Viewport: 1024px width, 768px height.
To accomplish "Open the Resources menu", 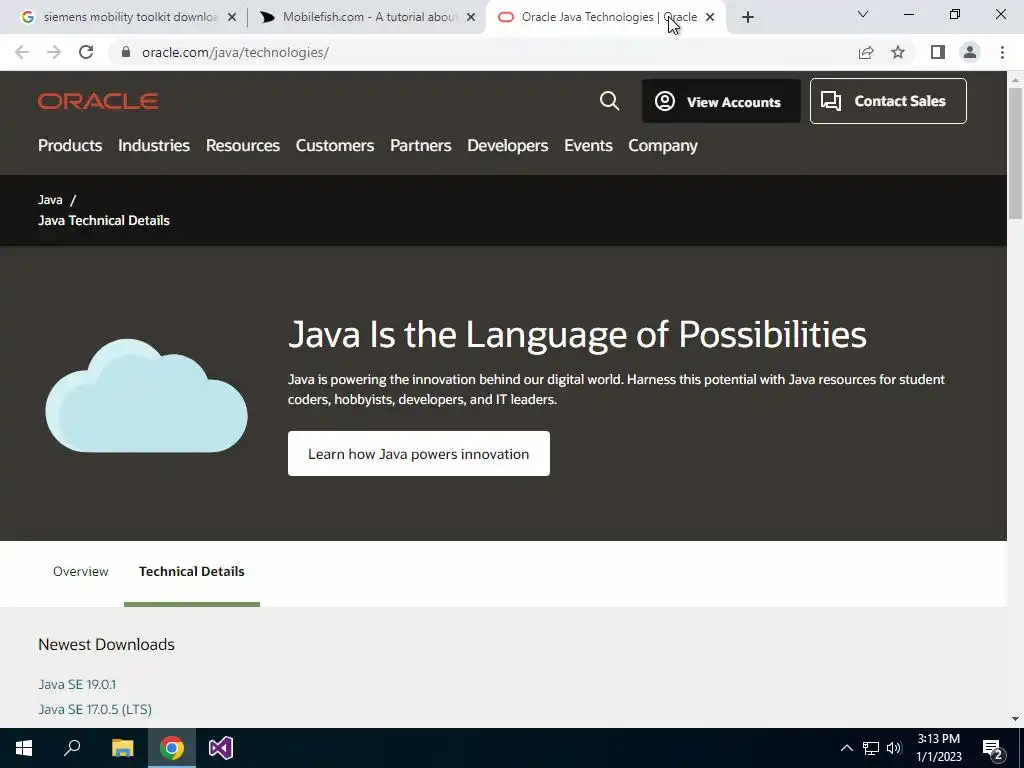I will coord(243,146).
